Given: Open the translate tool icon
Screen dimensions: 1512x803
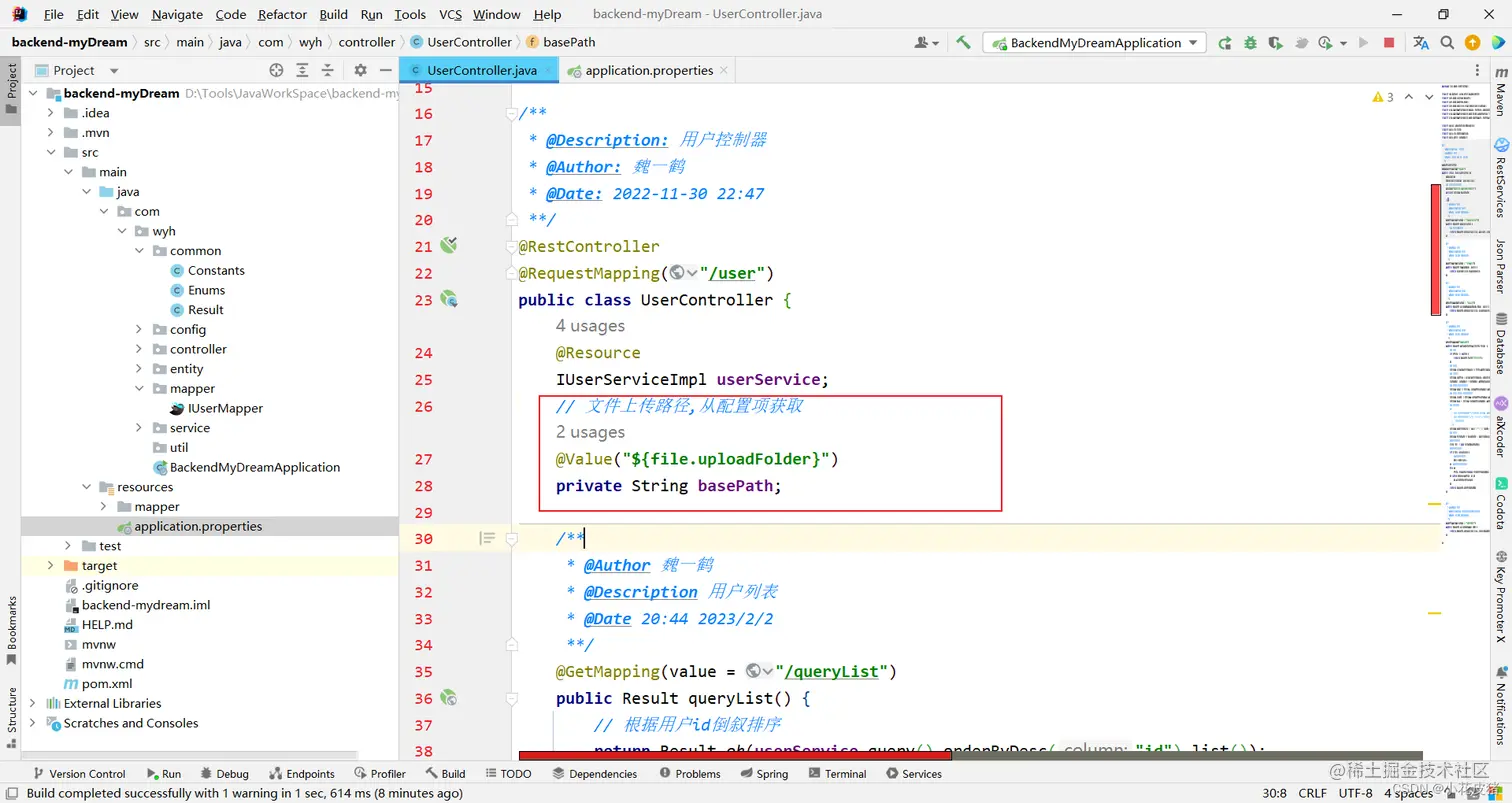Looking at the screenshot, I should click(1421, 42).
